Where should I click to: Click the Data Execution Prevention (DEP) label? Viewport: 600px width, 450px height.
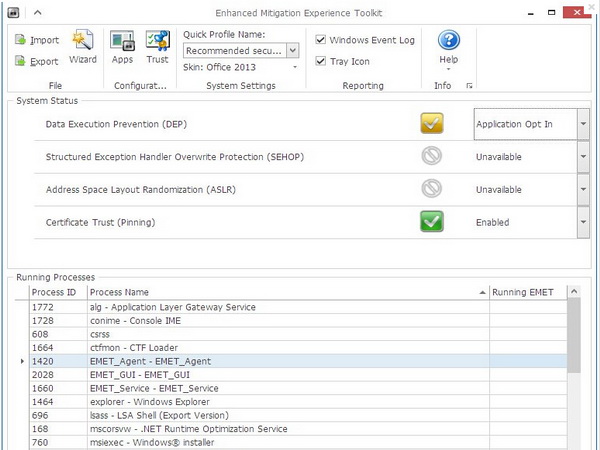[116, 124]
